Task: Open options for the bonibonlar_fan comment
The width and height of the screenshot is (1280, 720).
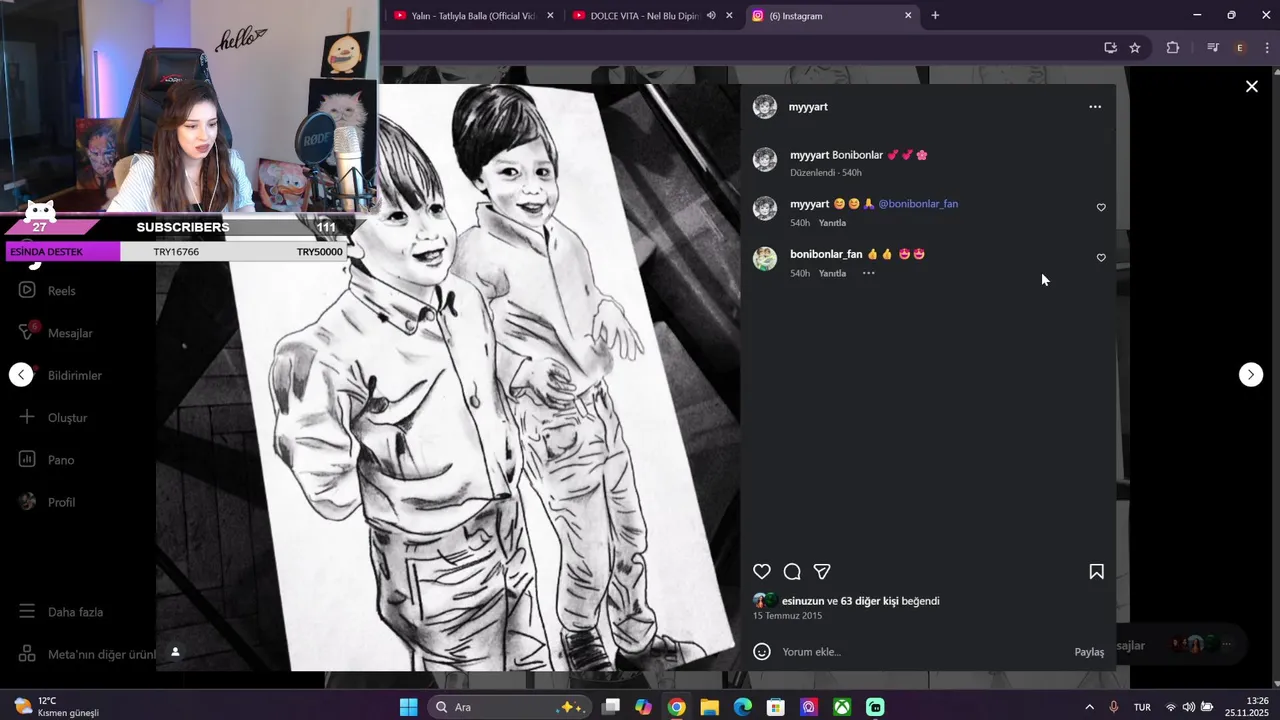Action: [x=868, y=273]
